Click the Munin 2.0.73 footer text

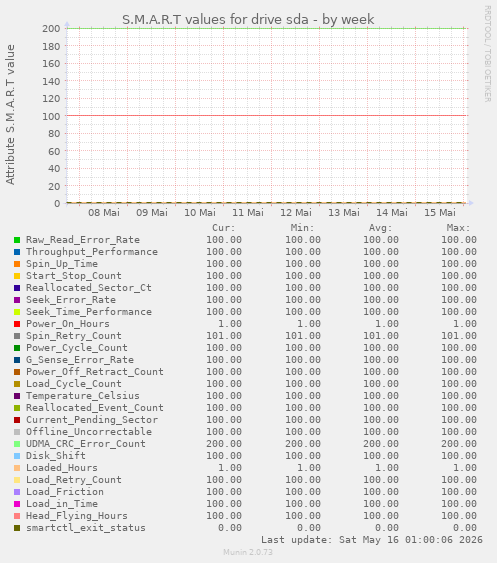pos(248,552)
